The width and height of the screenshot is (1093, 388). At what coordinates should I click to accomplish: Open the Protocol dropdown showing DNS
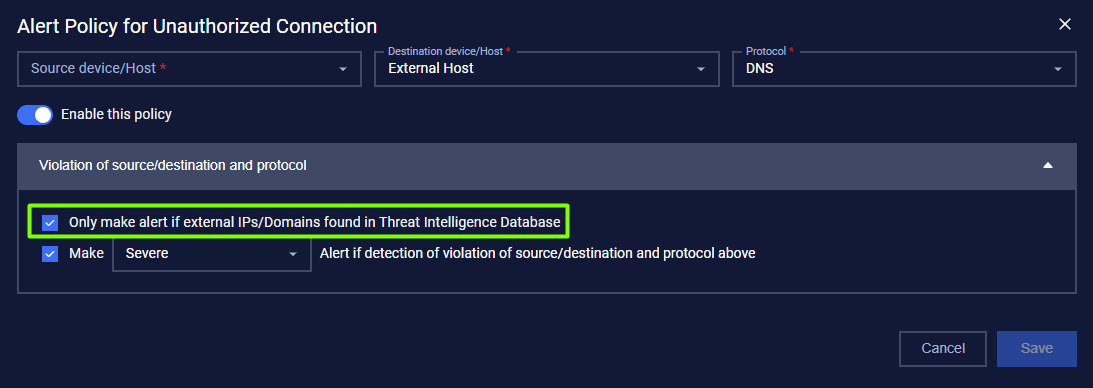tap(904, 68)
